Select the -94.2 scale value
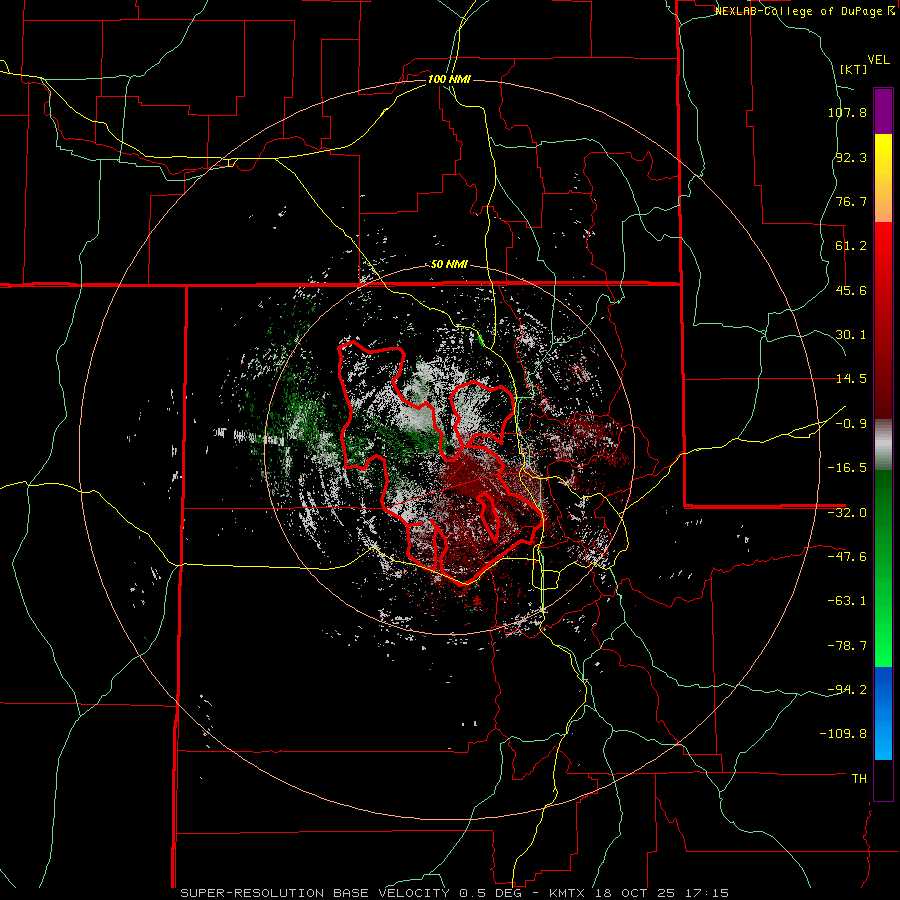Screen dimensions: 900x900 [847, 690]
